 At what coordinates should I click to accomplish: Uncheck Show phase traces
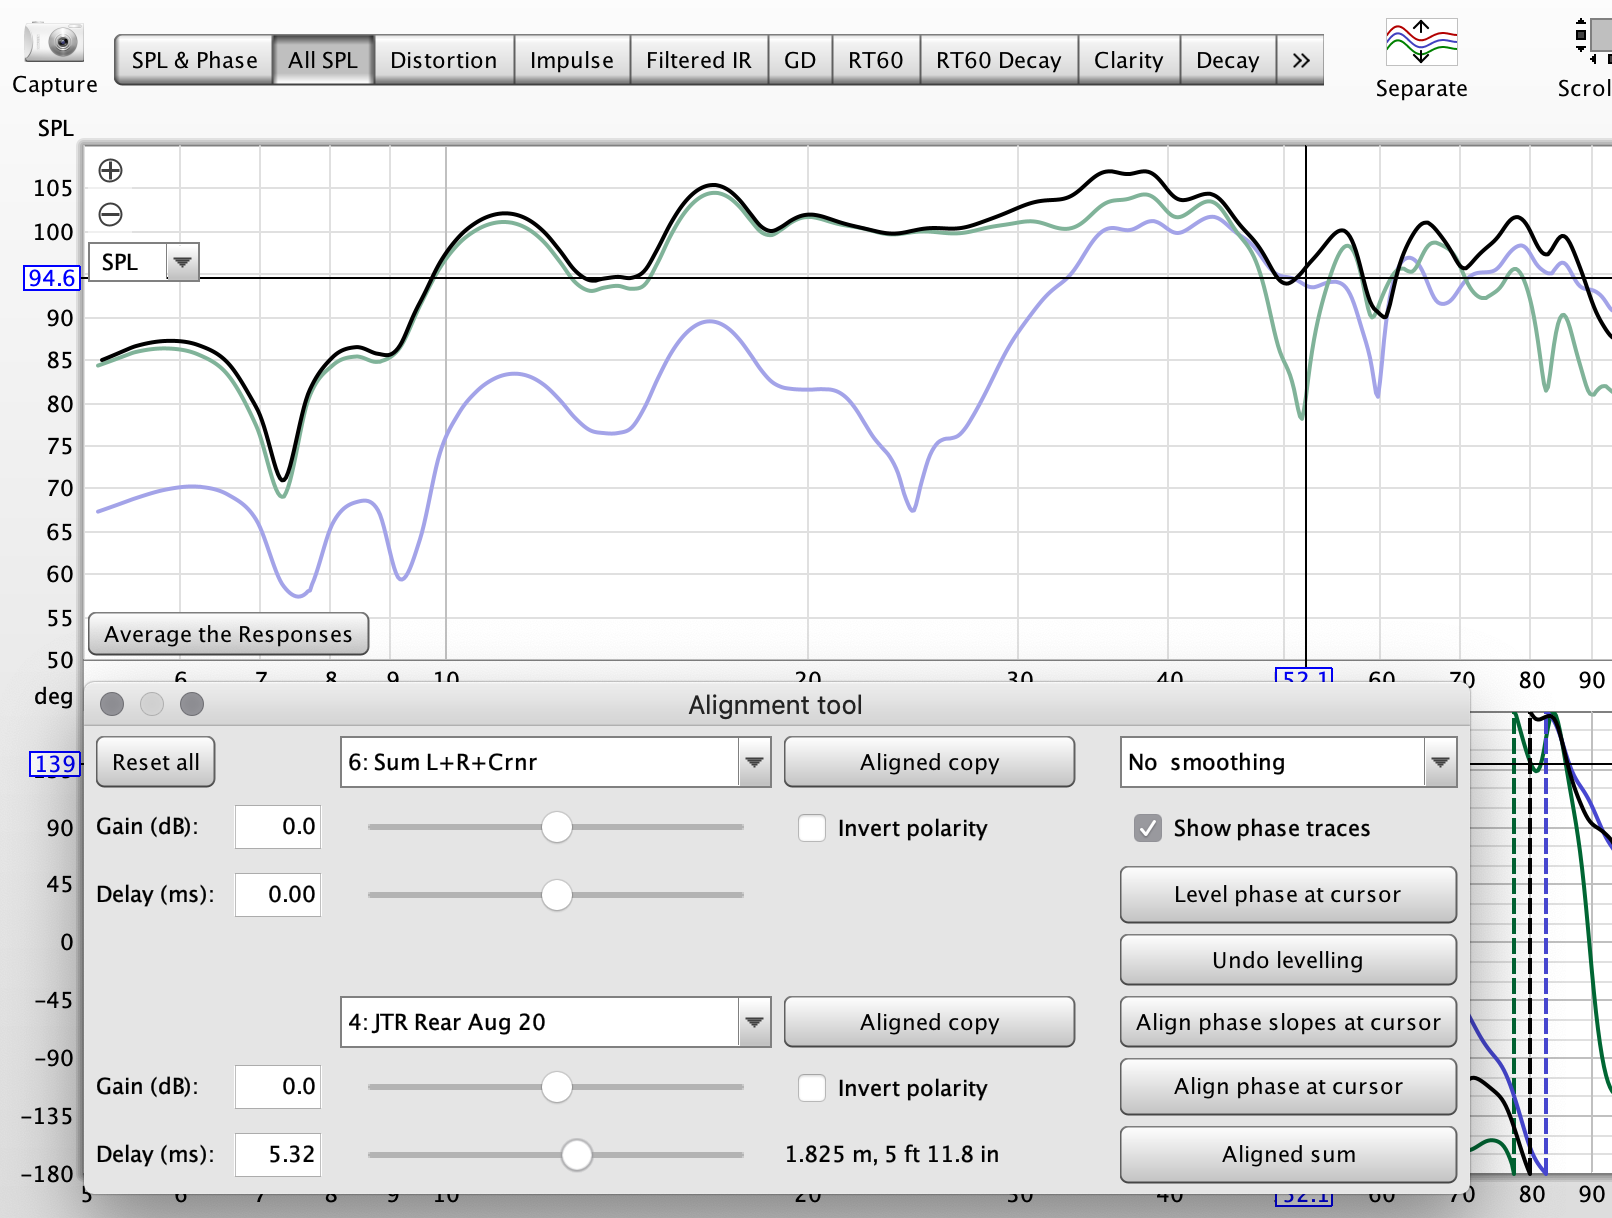point(1148,828)
